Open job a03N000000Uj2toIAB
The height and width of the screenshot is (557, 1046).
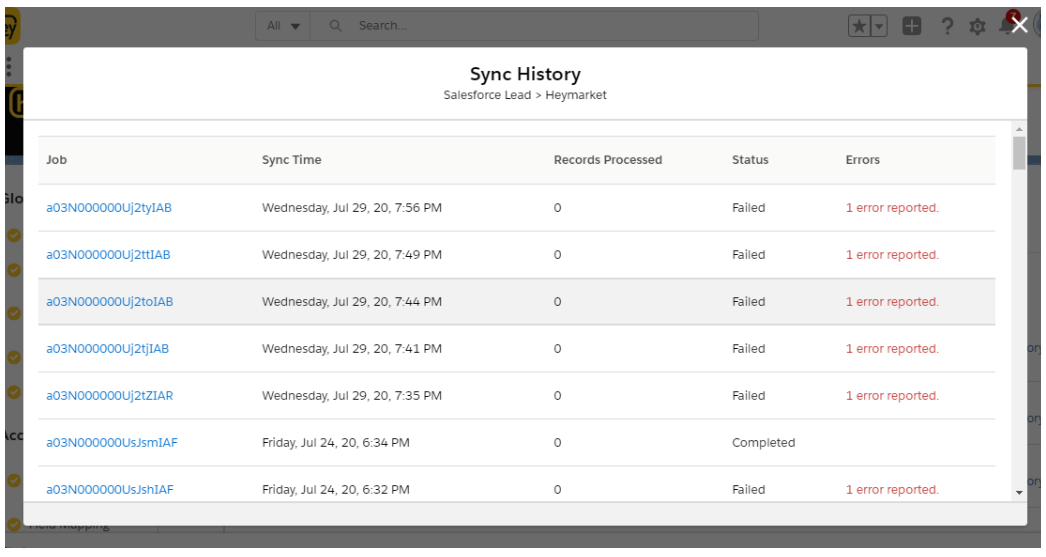109,302
